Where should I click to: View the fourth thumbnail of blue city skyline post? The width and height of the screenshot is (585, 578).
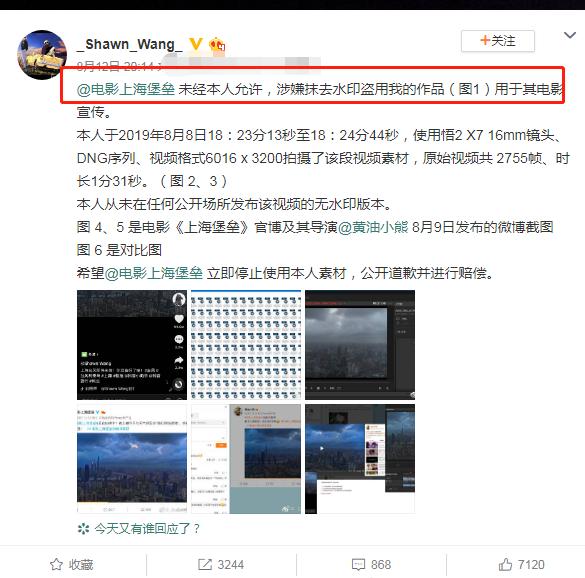pyautogui.click(x=132, y=459)
